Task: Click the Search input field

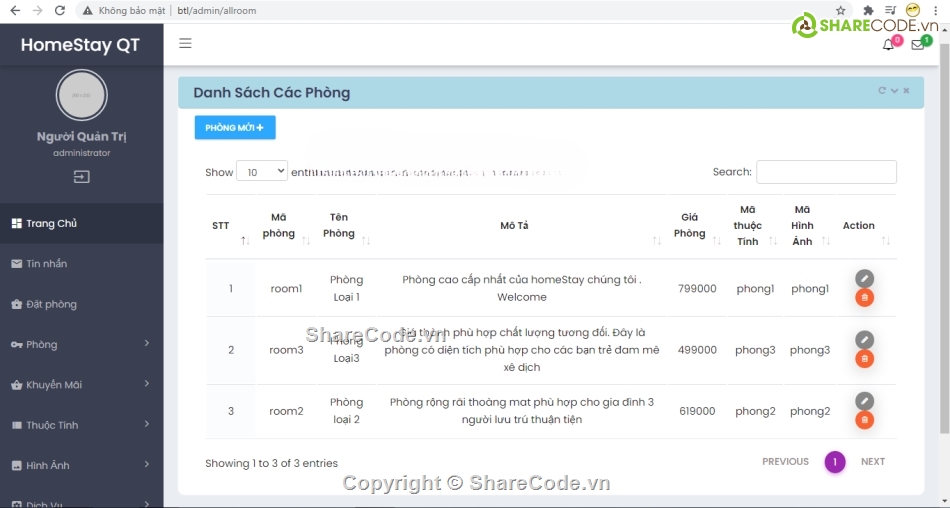Action: (826, 172)
